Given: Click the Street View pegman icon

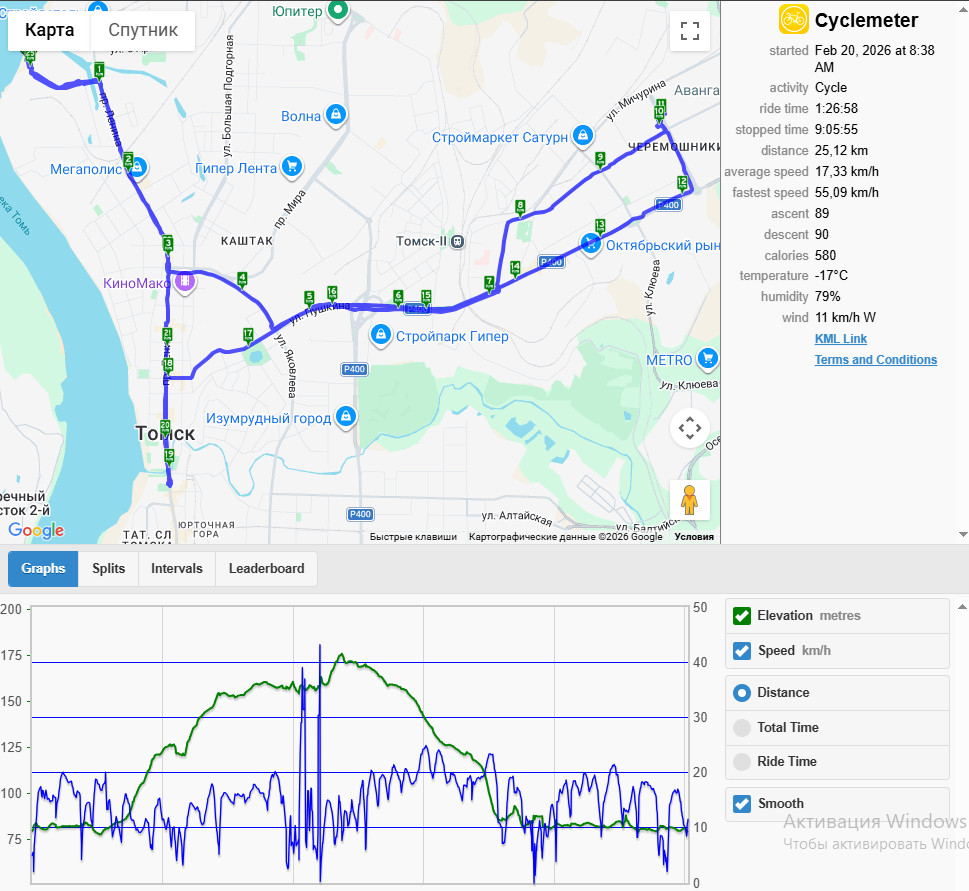Looking at the screenshot, I should (x=690, y=500).
